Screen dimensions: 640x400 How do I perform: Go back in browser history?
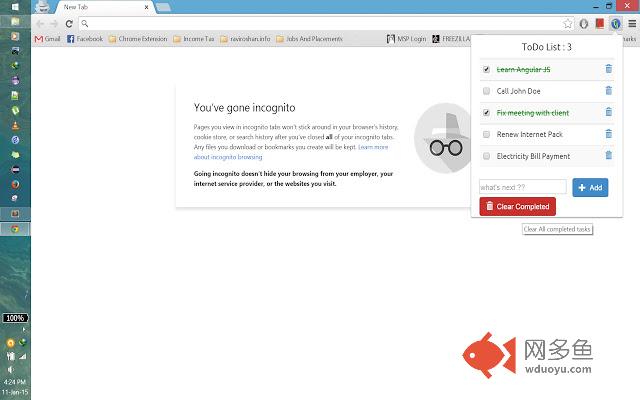tap(40, 24)
